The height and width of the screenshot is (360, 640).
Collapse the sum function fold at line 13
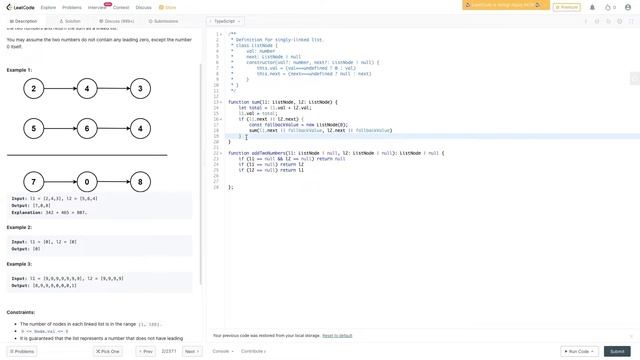[x=221, y=102]
